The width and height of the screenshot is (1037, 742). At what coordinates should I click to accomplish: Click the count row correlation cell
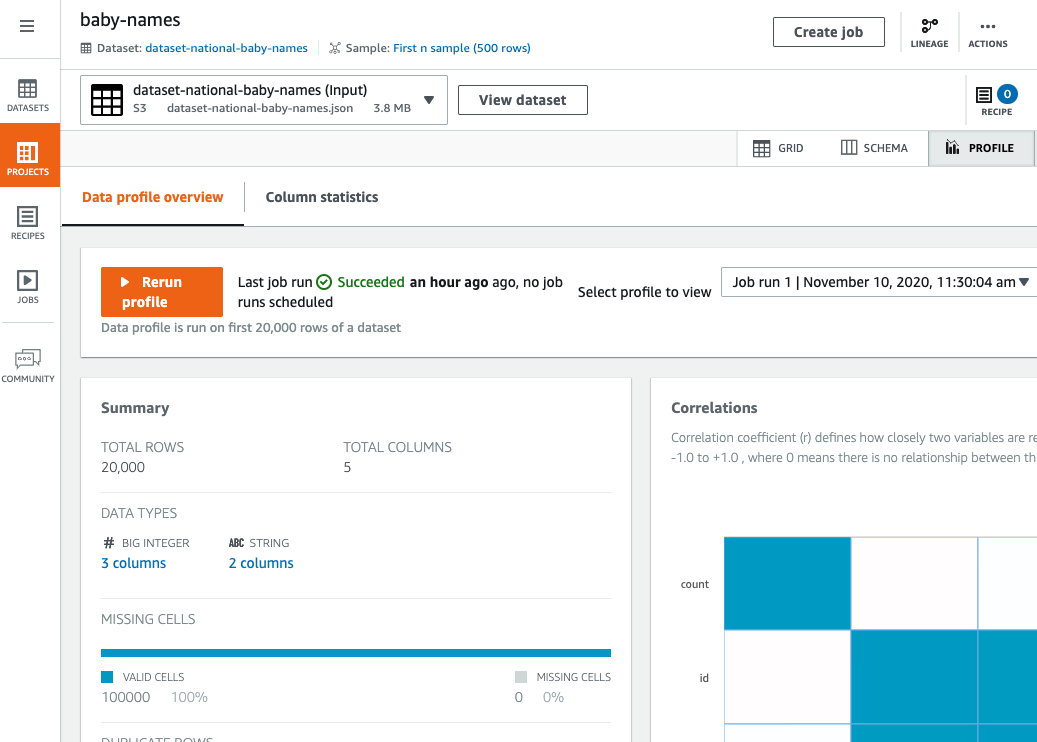(x=787, y=583)
